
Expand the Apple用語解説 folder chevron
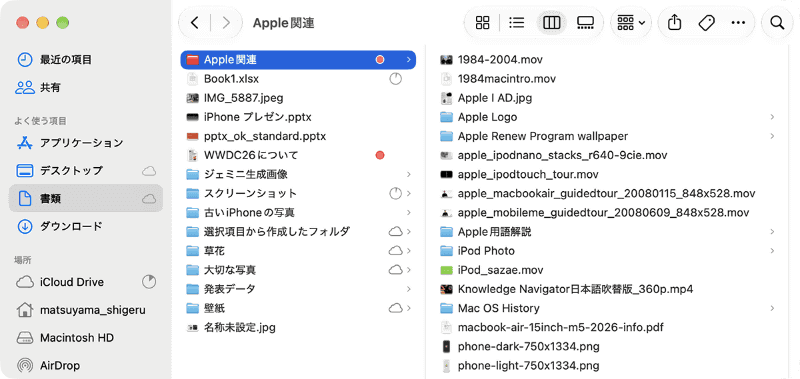772,232
